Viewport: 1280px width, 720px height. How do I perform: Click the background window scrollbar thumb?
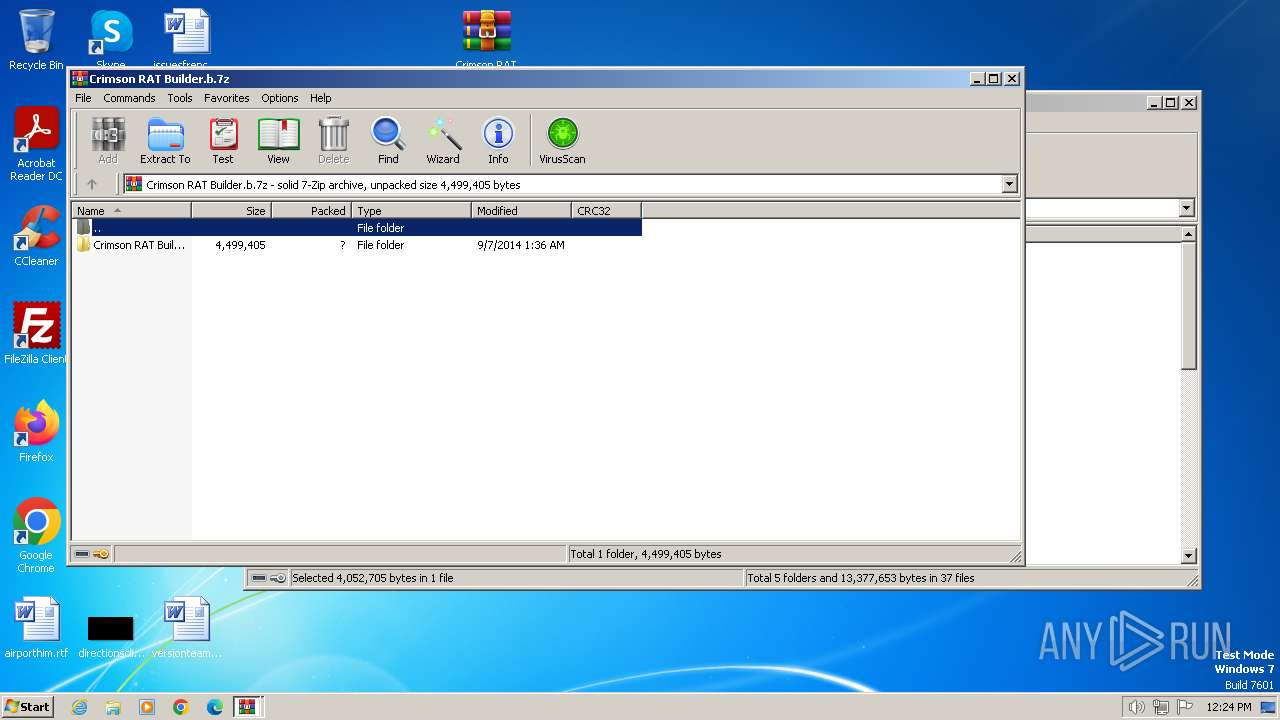(x=1188, y=305)
